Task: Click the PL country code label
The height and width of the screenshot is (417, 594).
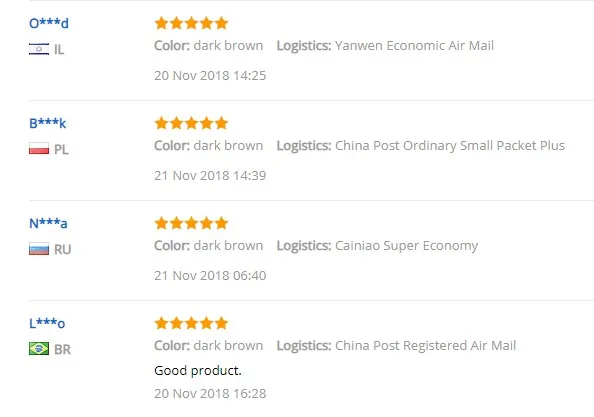Action: [x=61, y=149]
